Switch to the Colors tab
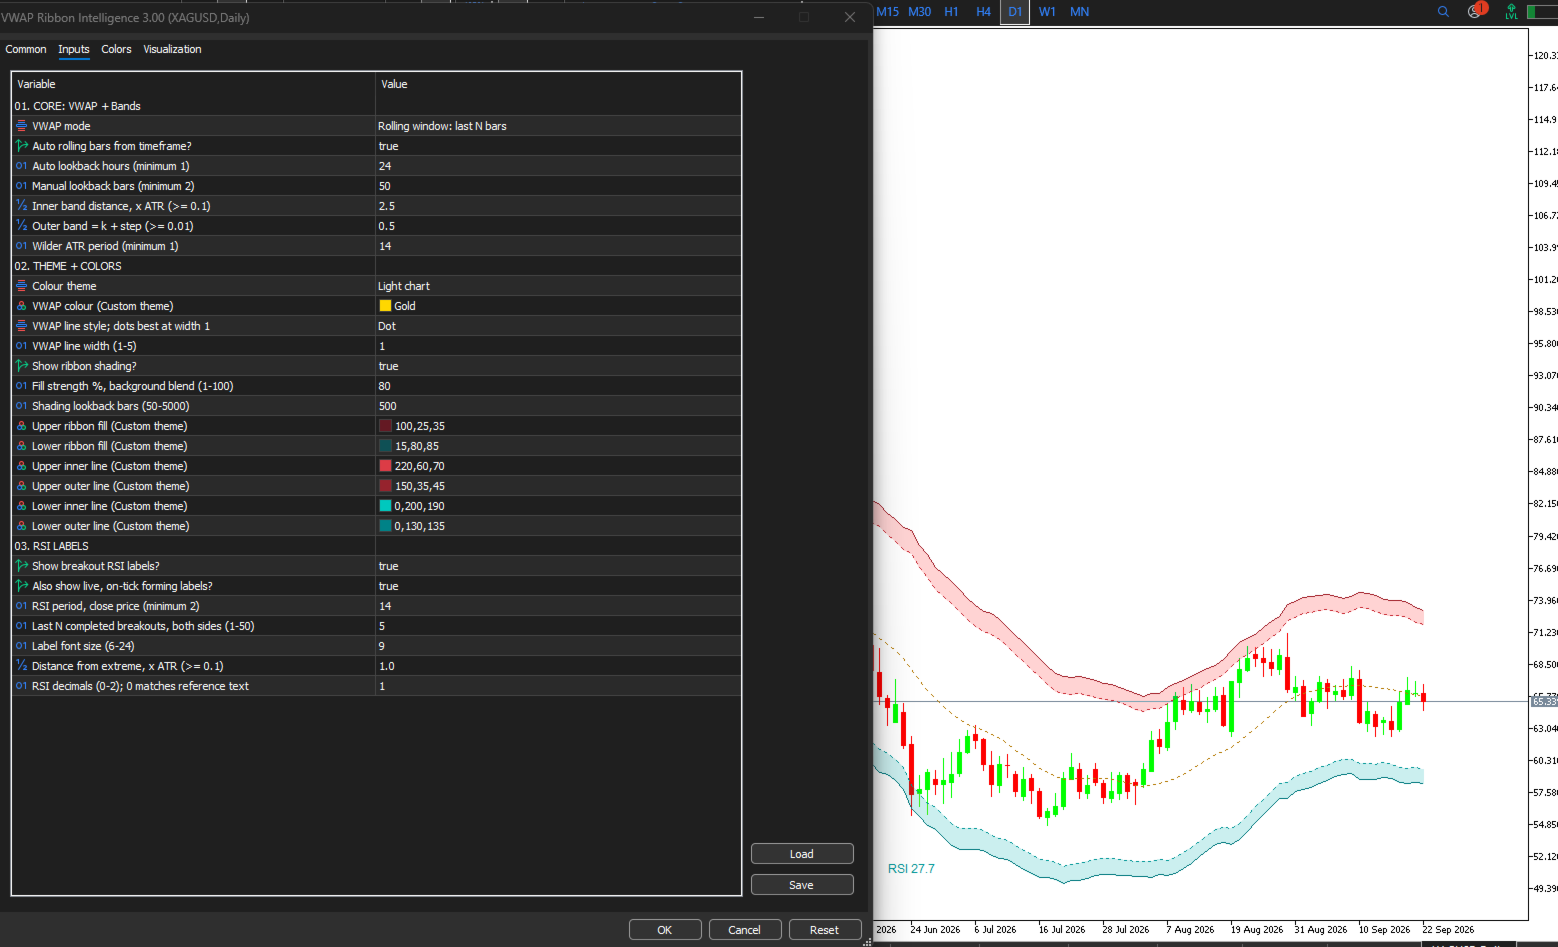 (116, 49)
